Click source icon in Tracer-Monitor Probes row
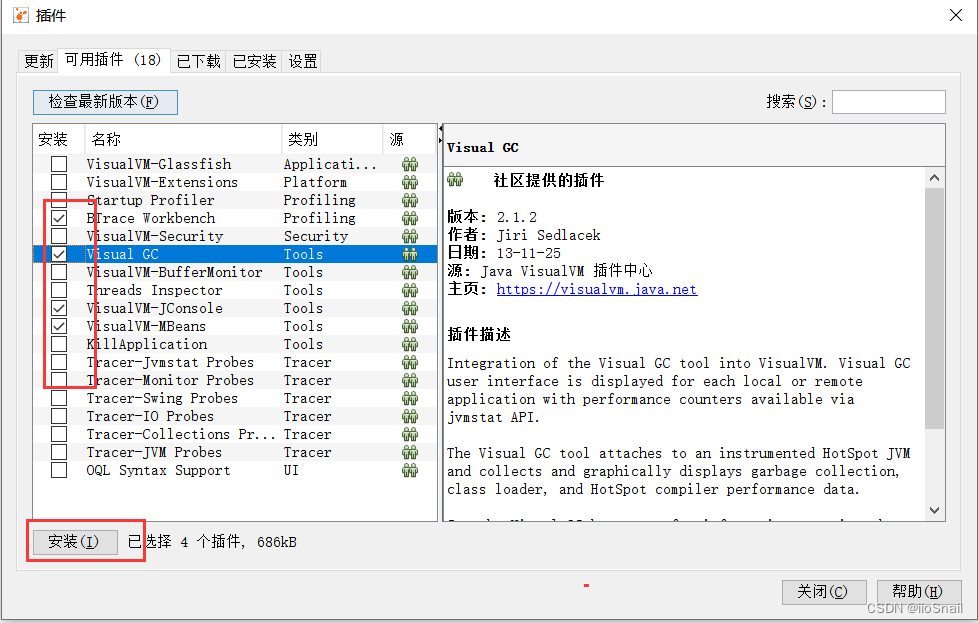Image resolution: width=978 pixels, height=623 pixels. pos(410,380)
